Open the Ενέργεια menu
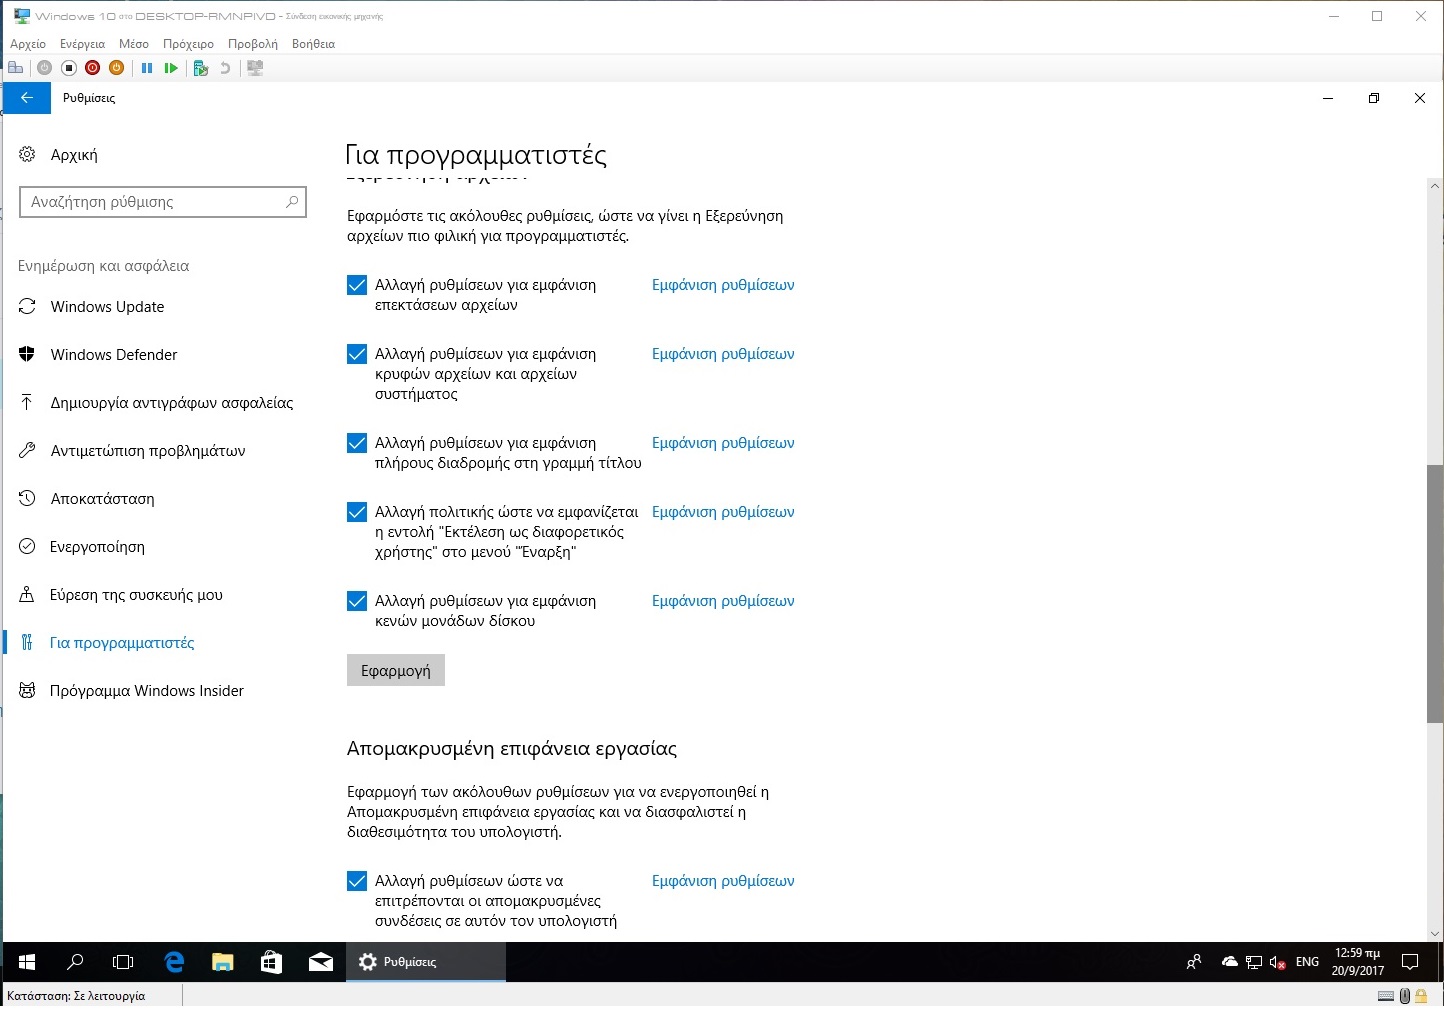Screen dimensions: 1444x1012 tap(82, 44)
